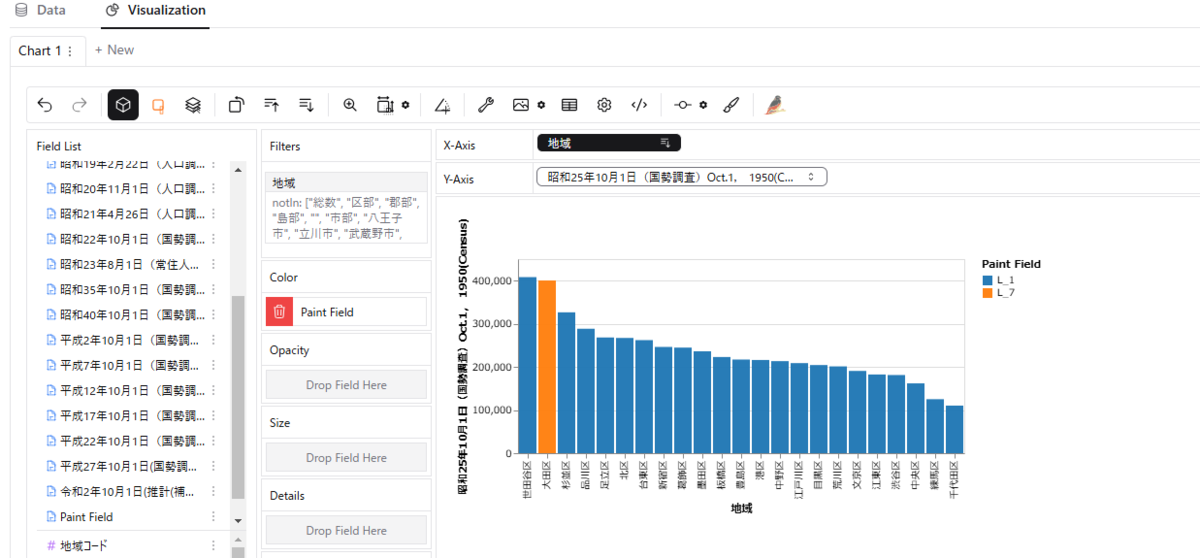Open options menu for 平成7年10月1日 field
1200x558 pixels.
(x=213, y=365)
